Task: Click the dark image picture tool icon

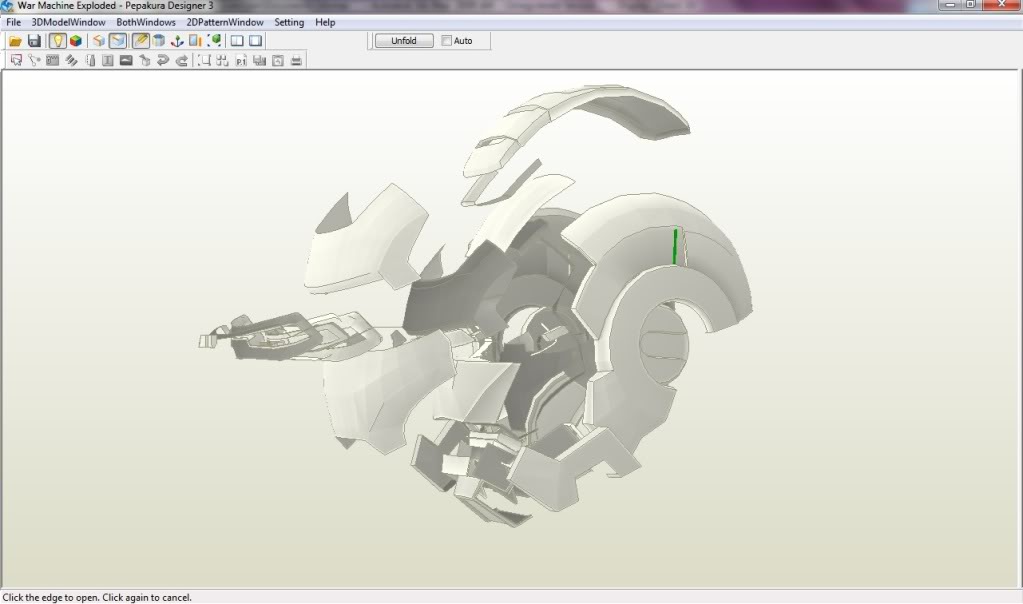Action: tap(127, 61)
